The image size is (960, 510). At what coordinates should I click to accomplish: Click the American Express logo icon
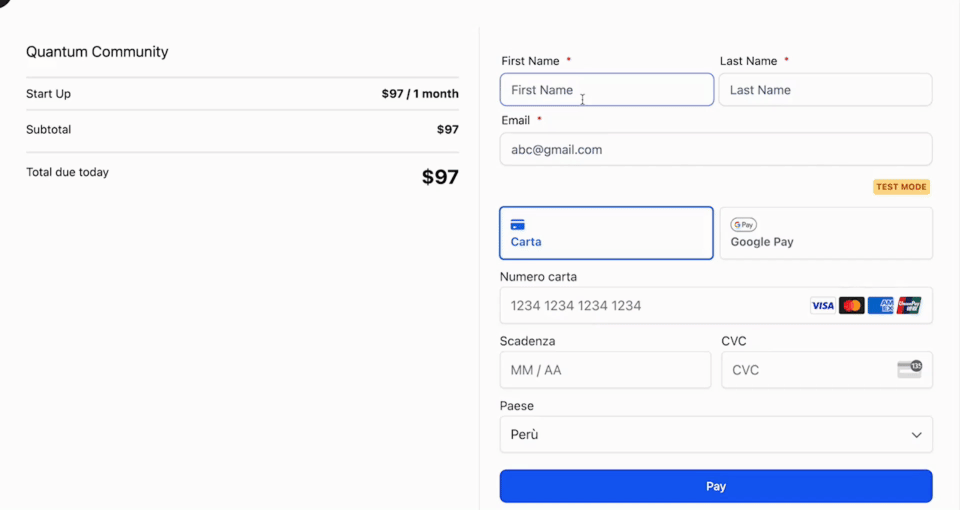(x=880, y=306)
